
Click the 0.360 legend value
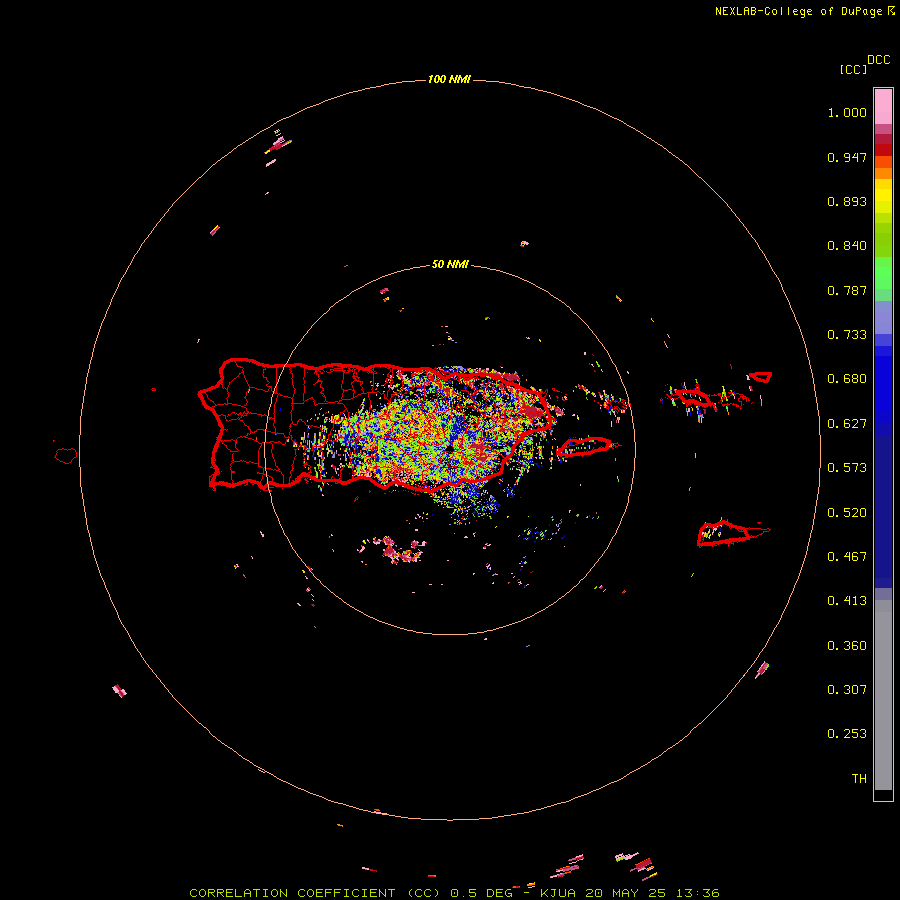[x=847, y=646]
